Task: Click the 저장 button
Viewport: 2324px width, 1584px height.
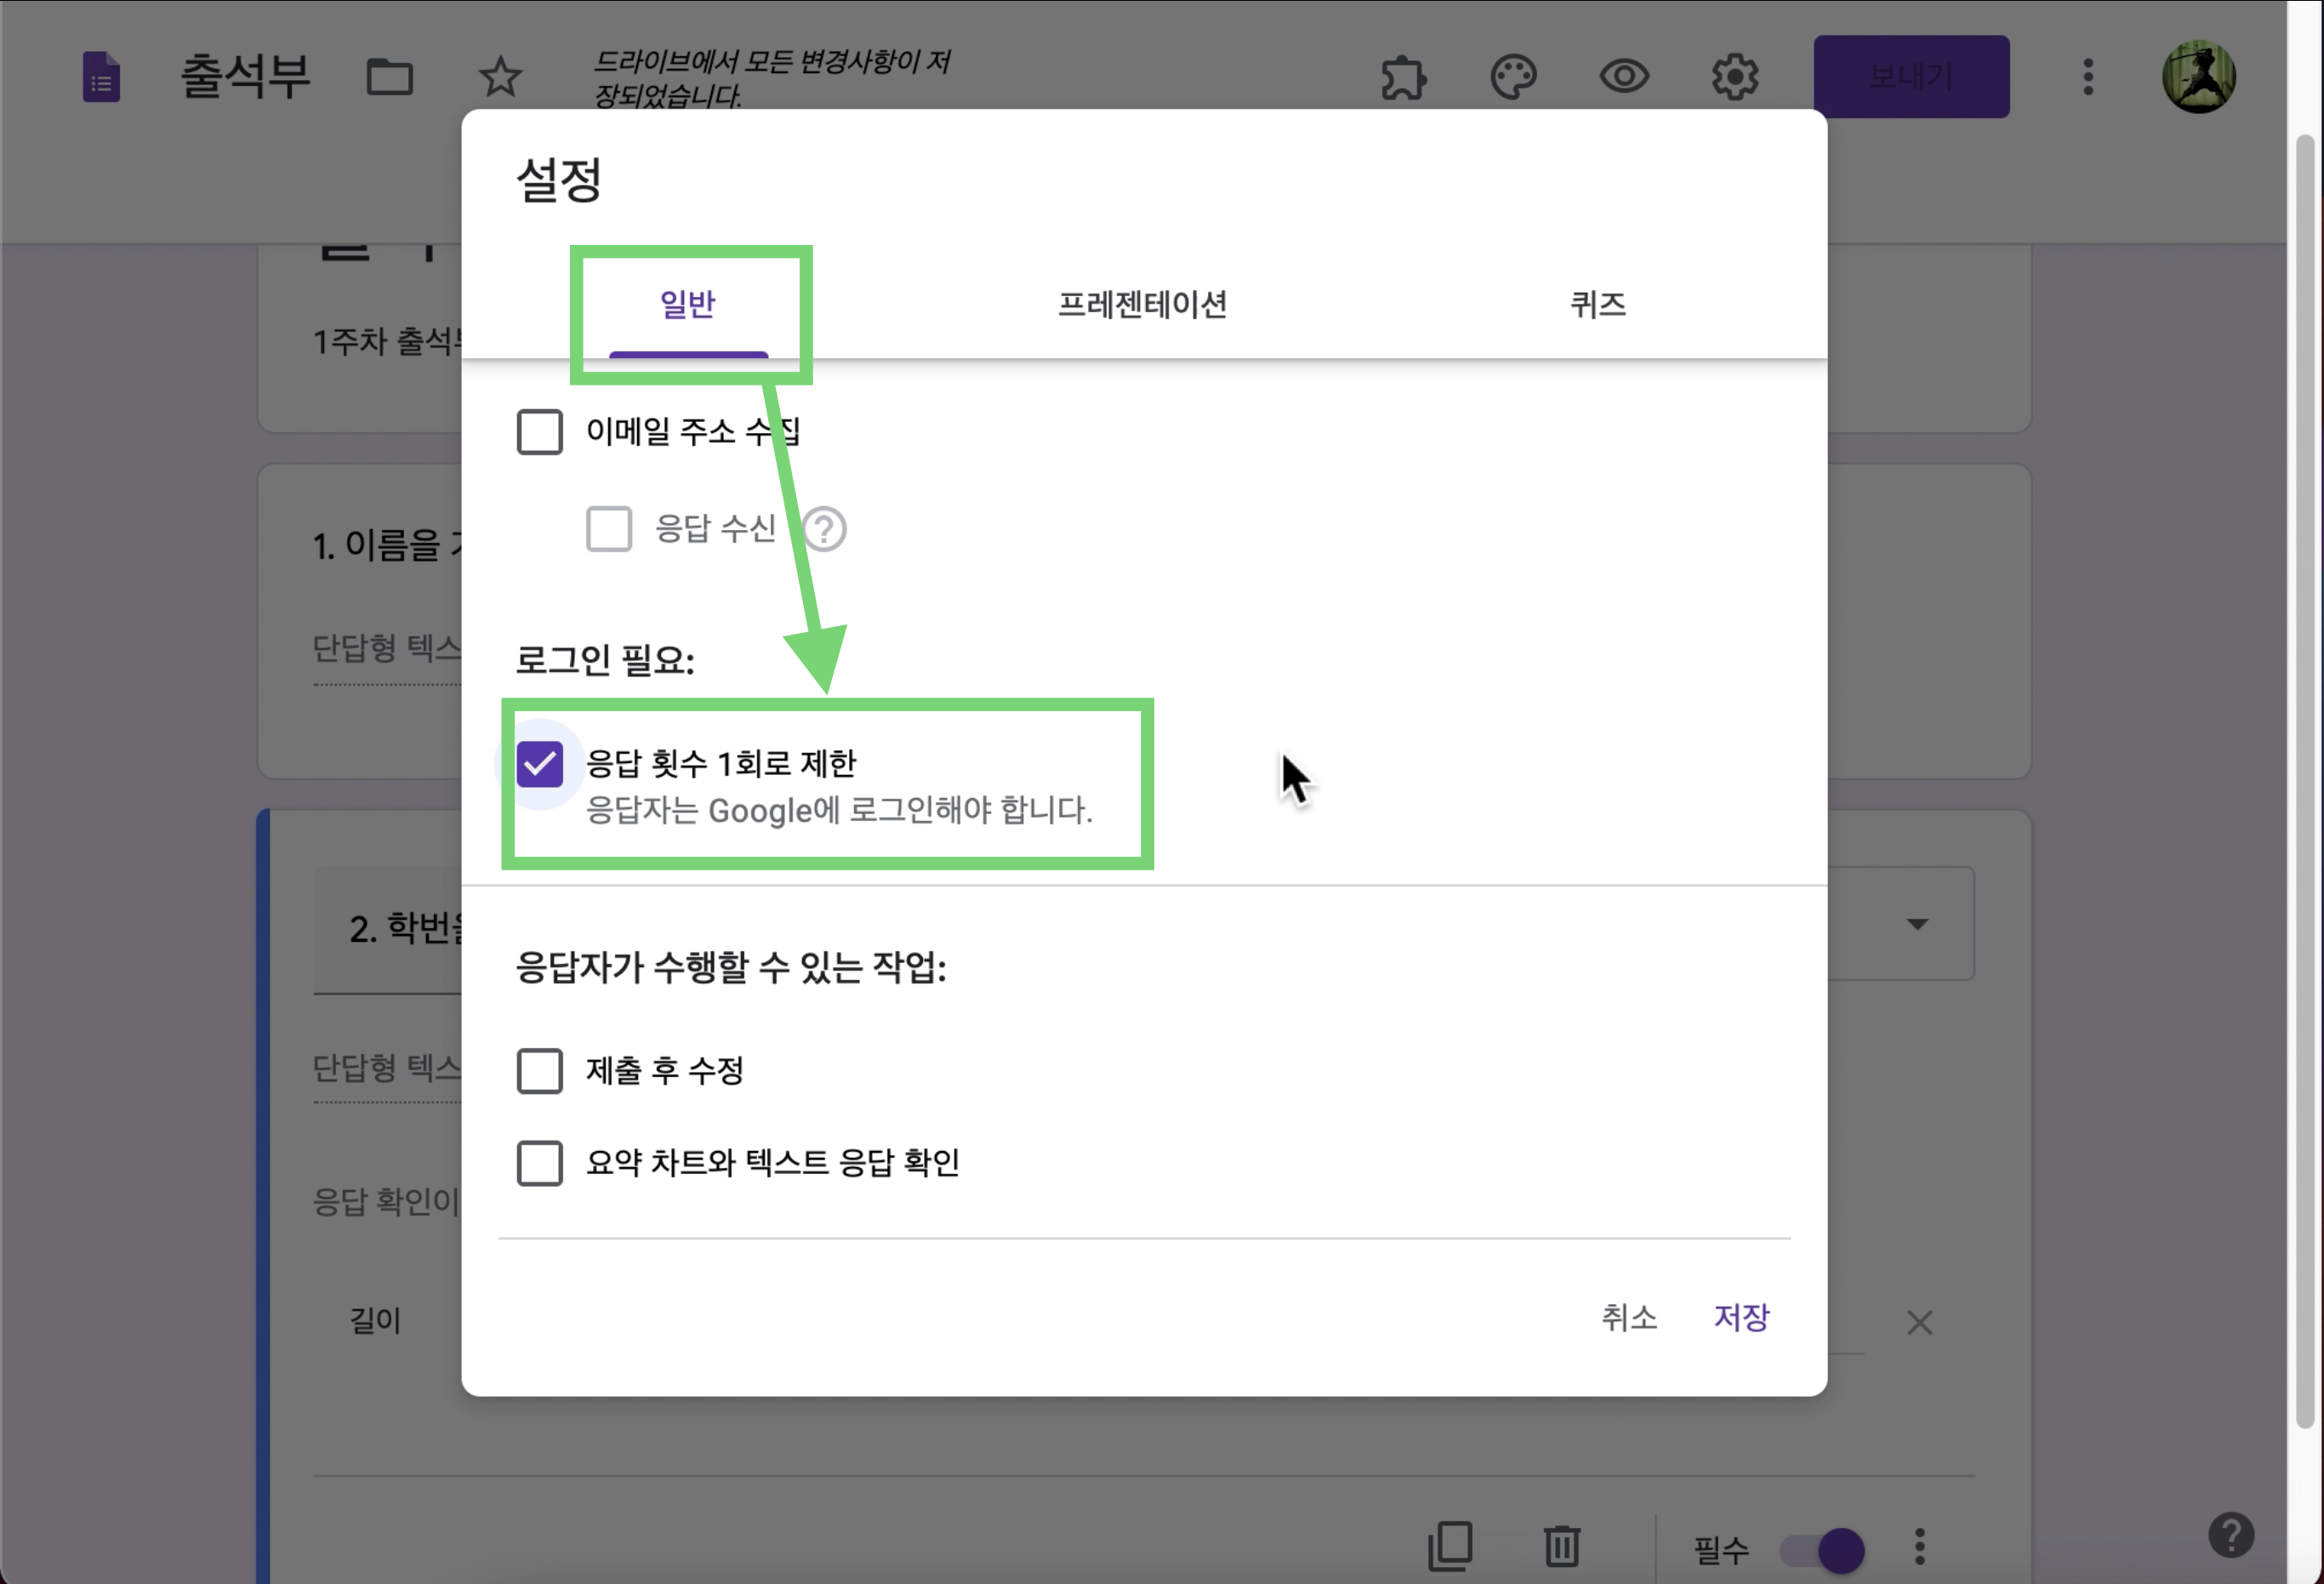Action: click(x=1741, y=1317)
